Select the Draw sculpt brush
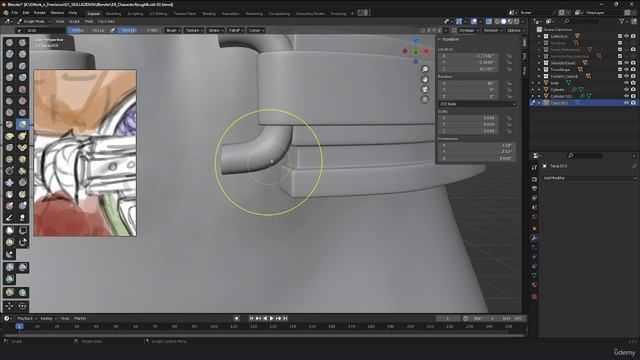This screenshot has height=360, width=640. [10, 42]
